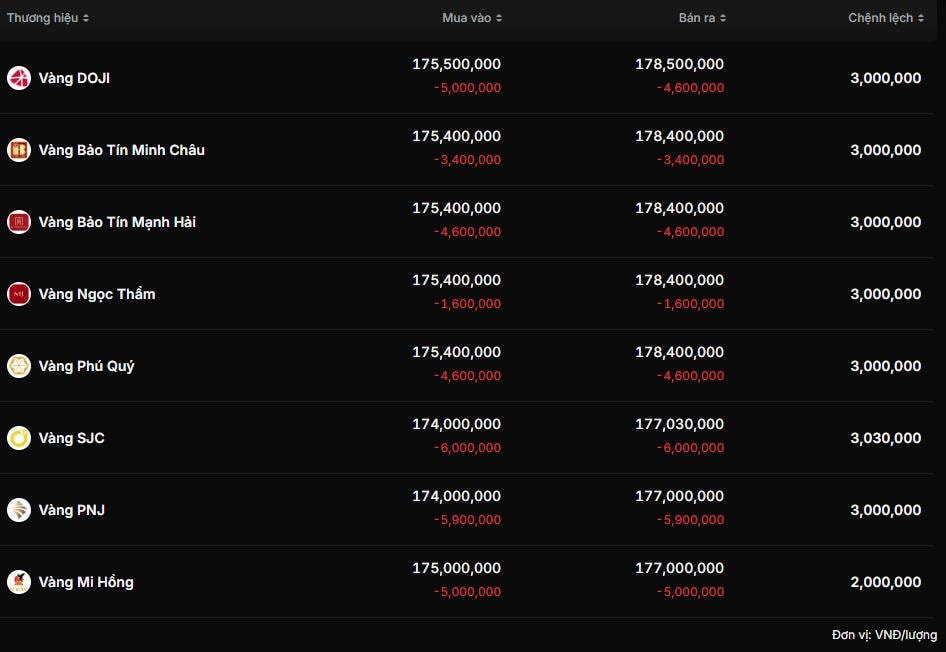This screenshot has height=652, width=946.
Task: Select the Vàng Mi Hồng row name
Action: click(x=86, y=582)
